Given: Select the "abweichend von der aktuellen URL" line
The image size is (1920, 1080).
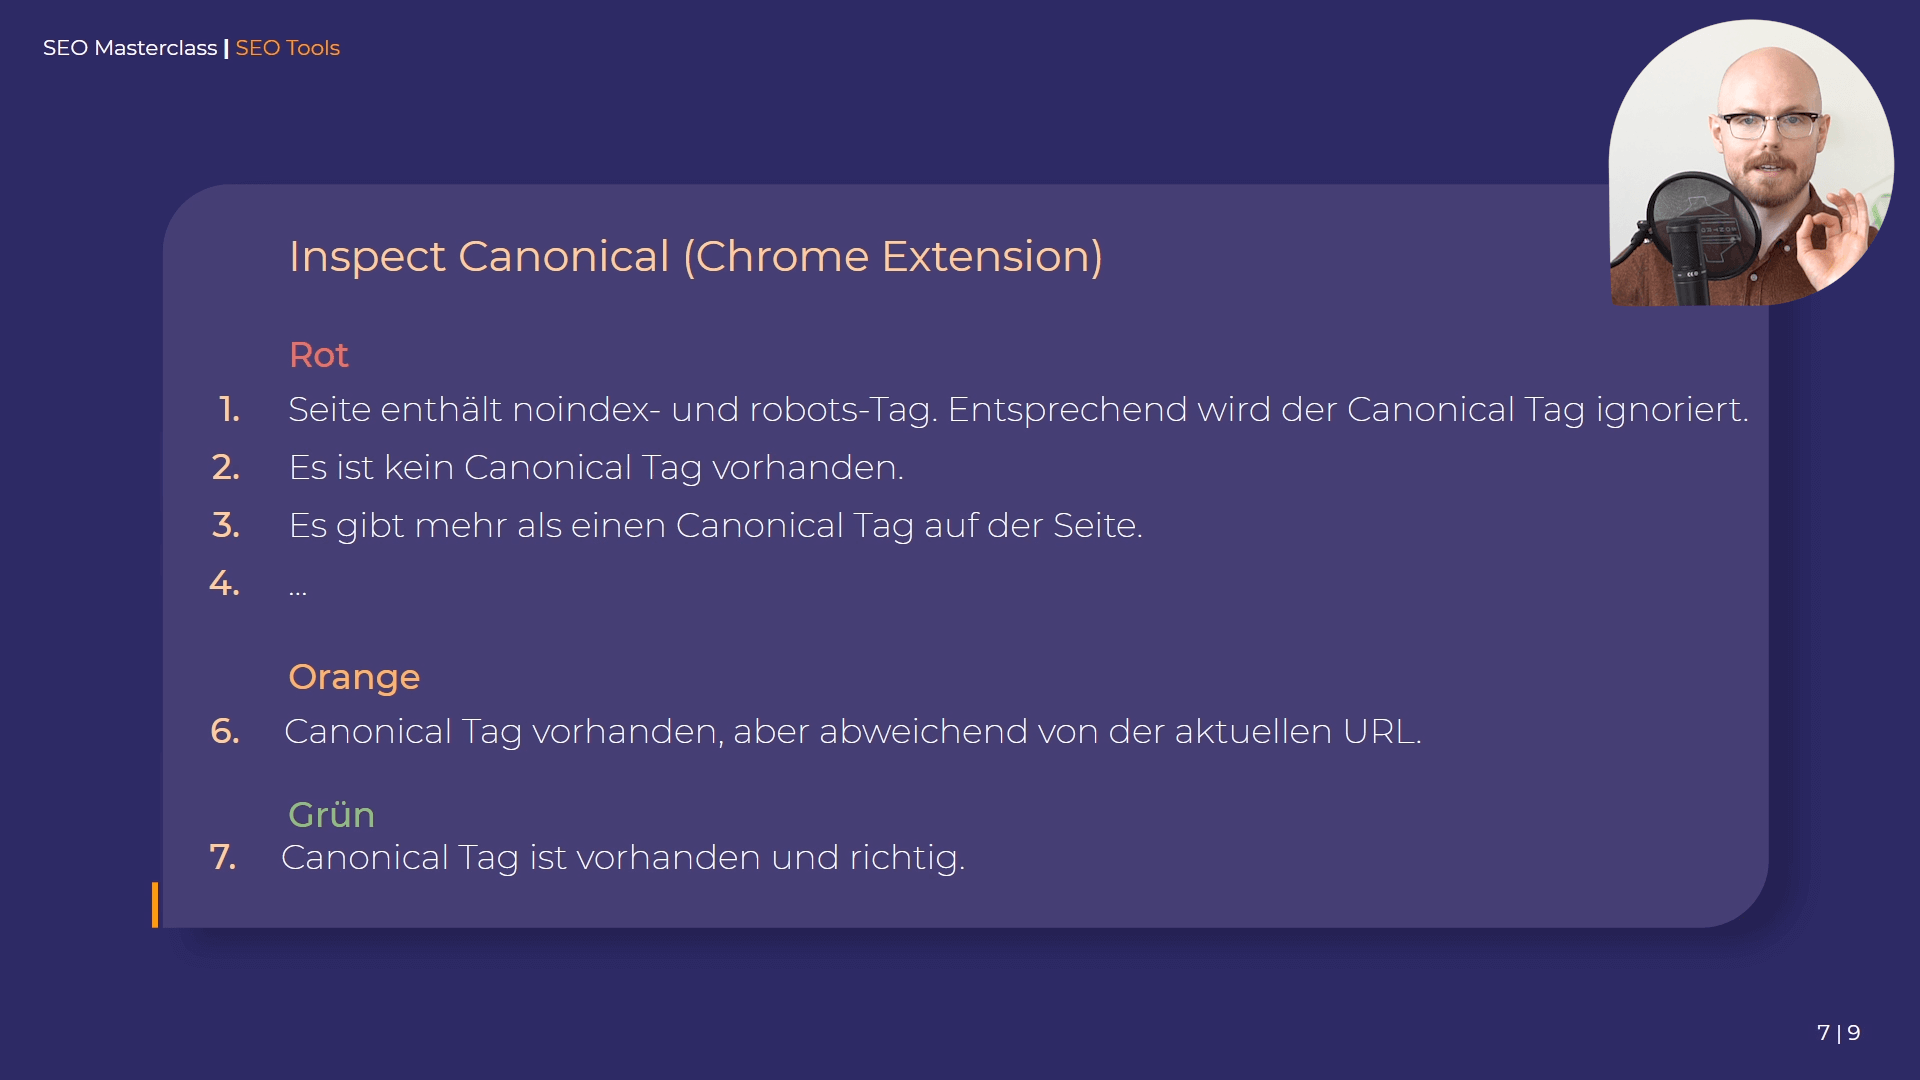Looking at the screenshot, I should tap(852, 732).
